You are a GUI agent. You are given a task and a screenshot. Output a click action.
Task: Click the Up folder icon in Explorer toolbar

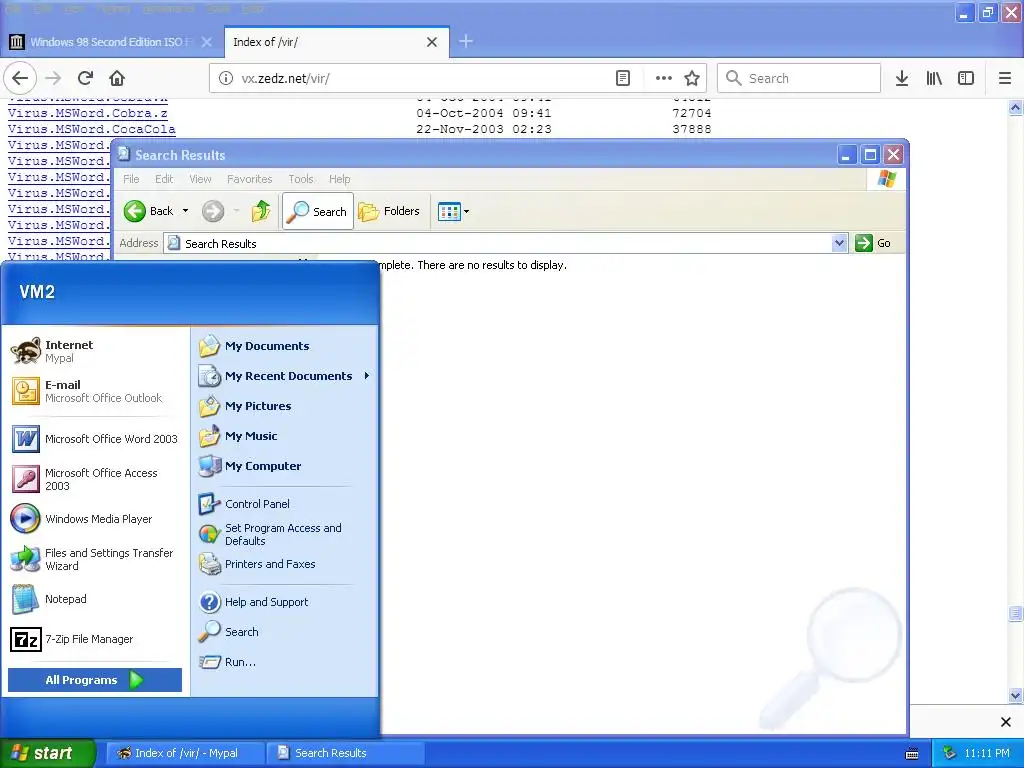(261, 211)
